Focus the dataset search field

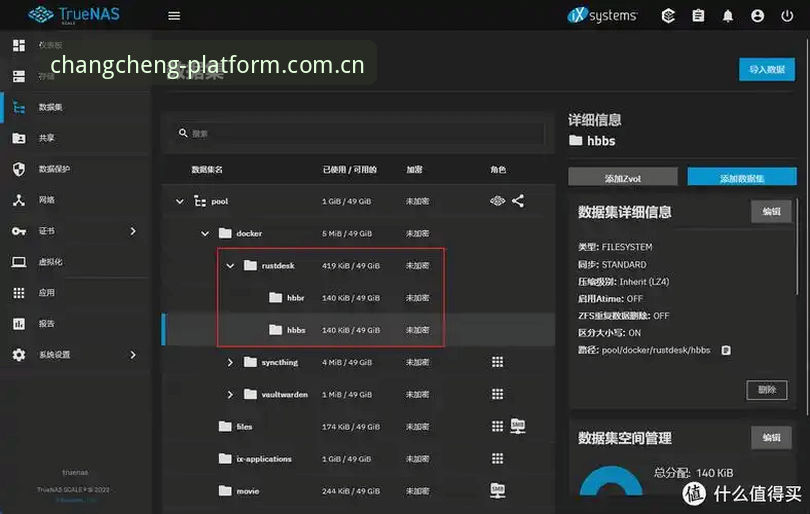360,133
